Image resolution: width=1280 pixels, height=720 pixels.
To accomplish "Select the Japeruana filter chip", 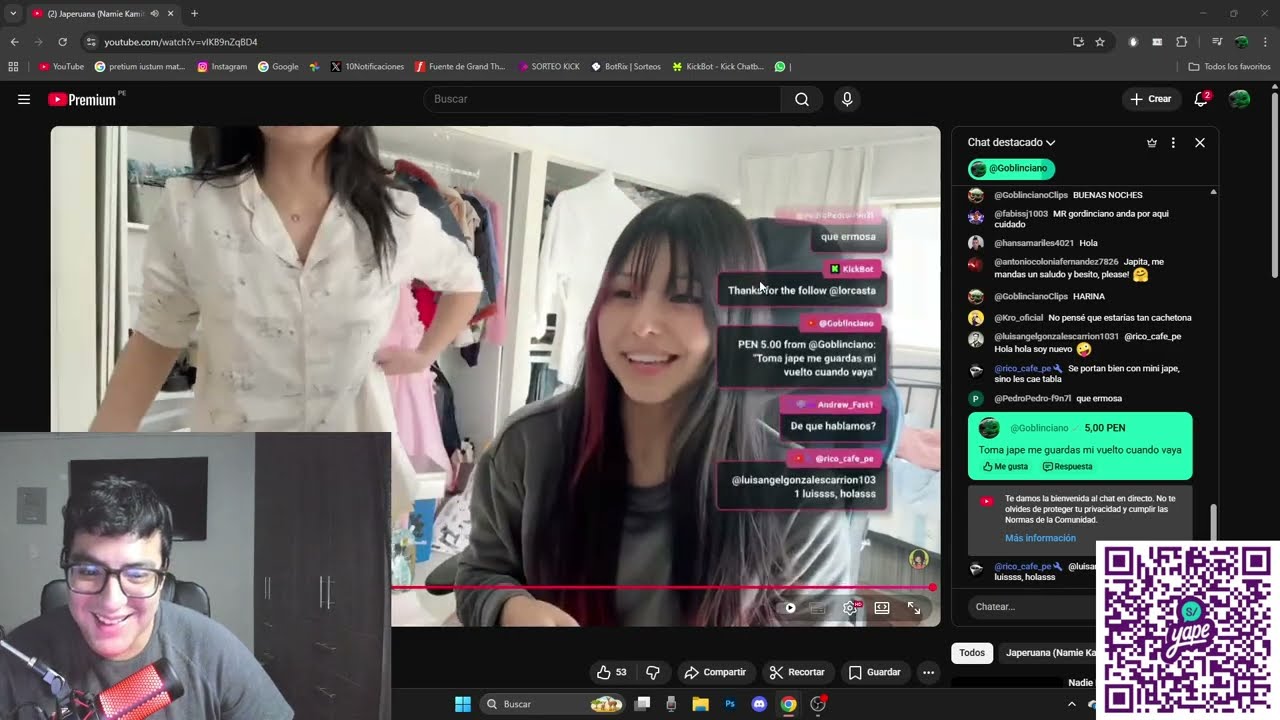I will point(1049,653).
